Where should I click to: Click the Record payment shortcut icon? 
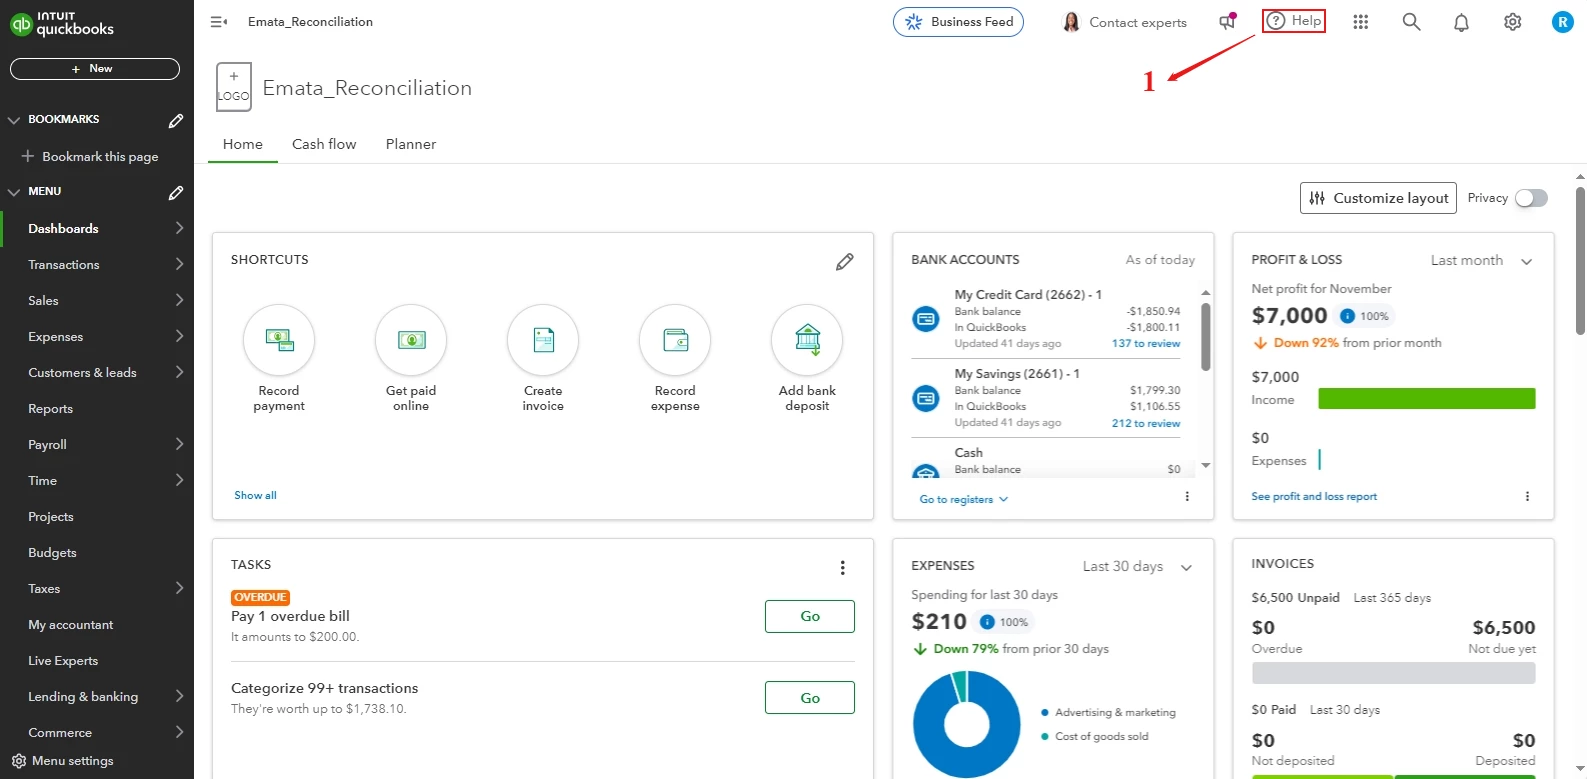click(x=279, y=340)
